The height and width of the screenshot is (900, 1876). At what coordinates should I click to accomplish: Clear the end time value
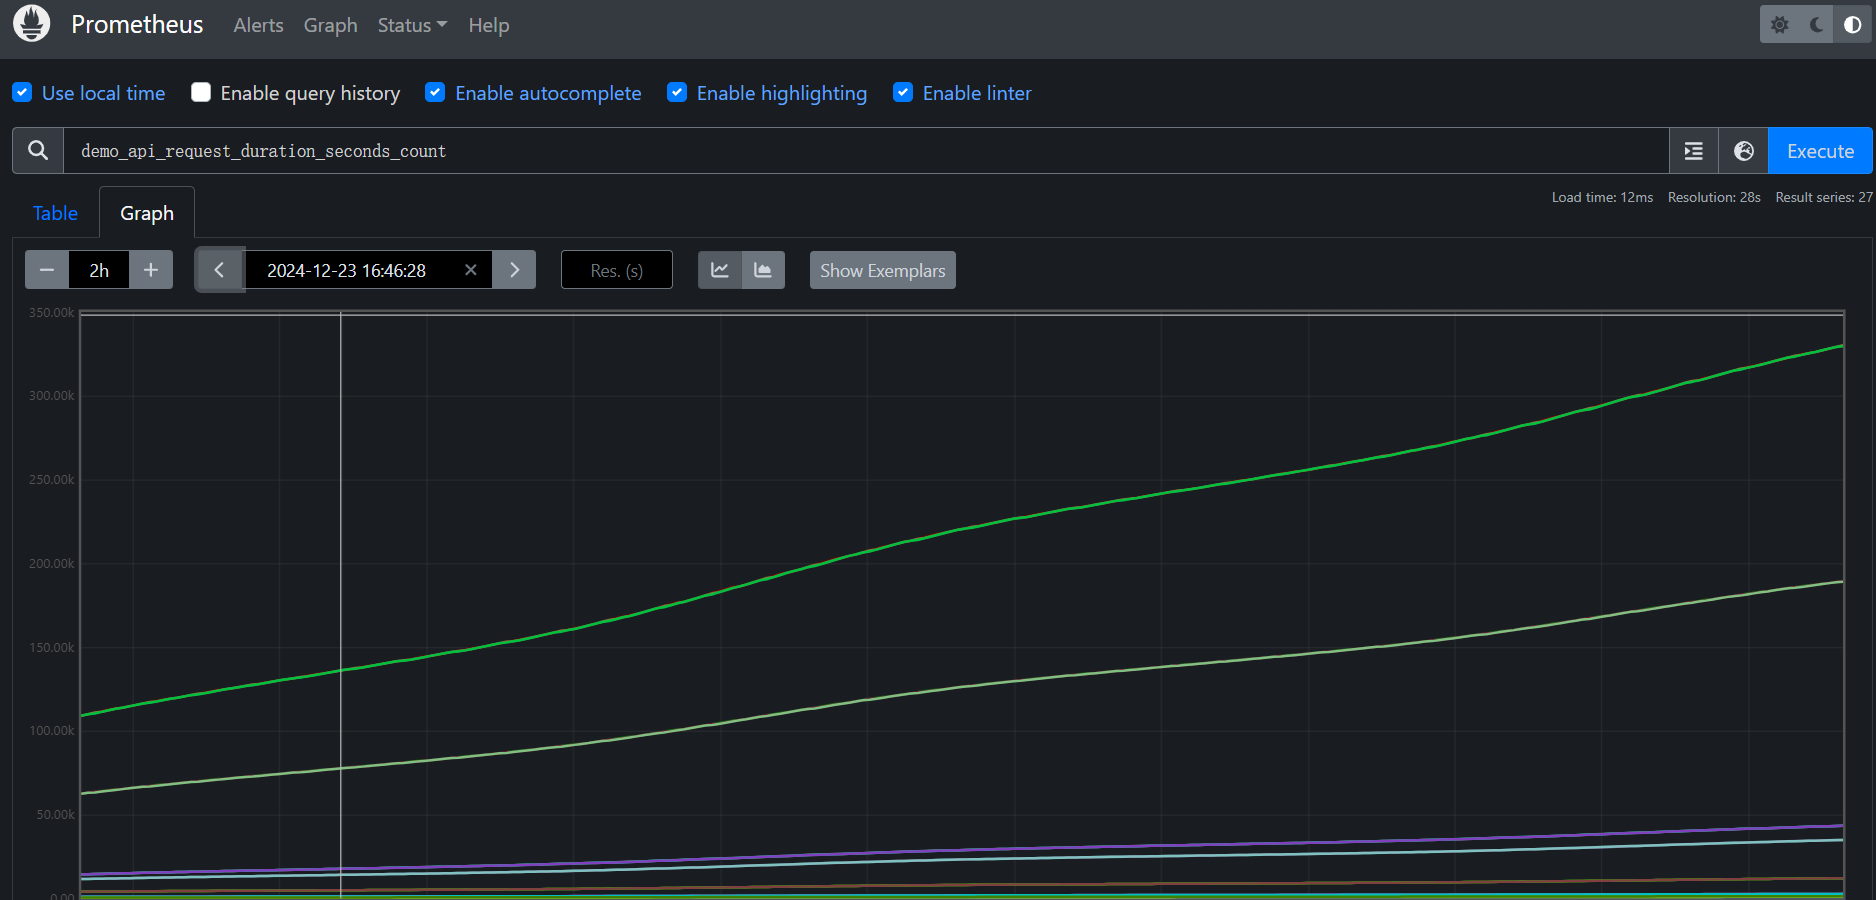coord(471,270)
